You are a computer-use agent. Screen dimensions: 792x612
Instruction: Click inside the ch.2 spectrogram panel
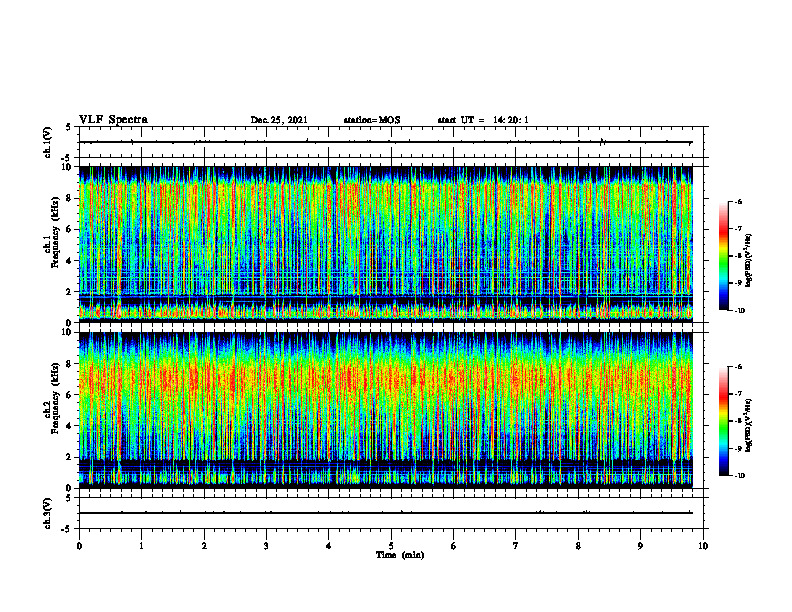pyautogui.click(x=385, y=410)
